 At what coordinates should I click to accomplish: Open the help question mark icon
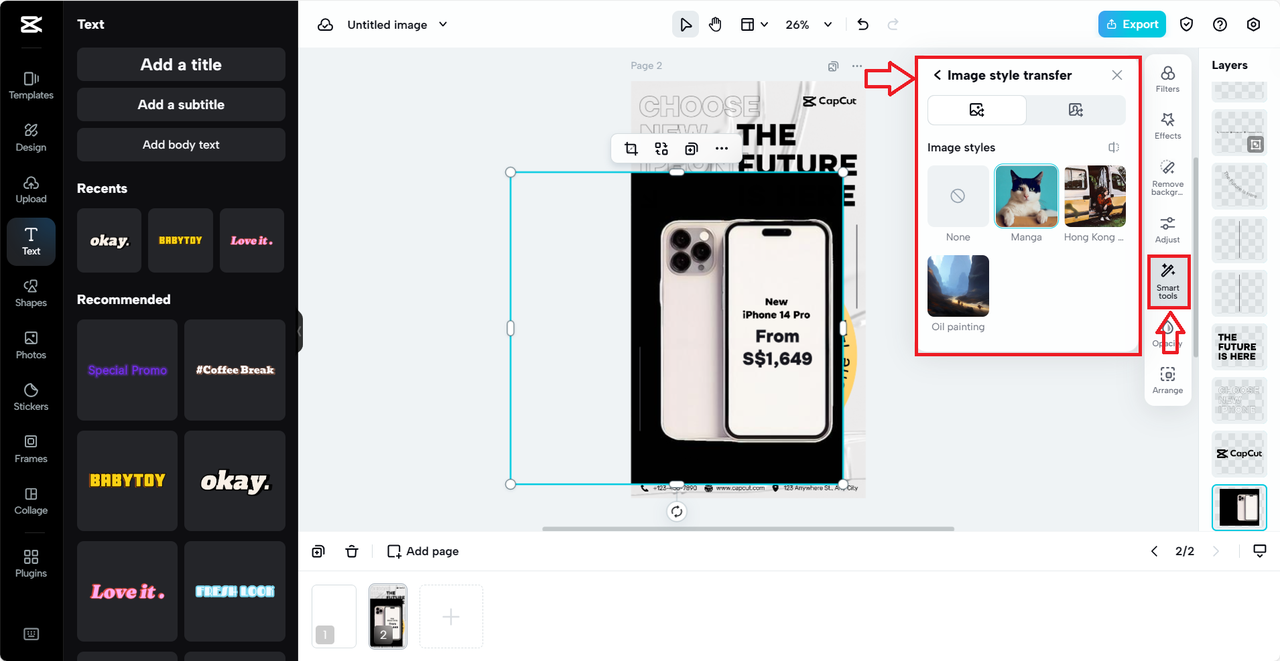(x=1220, y=25)
